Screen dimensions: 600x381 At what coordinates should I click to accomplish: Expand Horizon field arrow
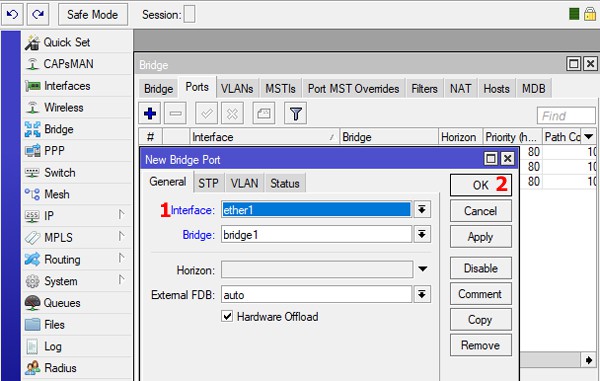(422, 269)
